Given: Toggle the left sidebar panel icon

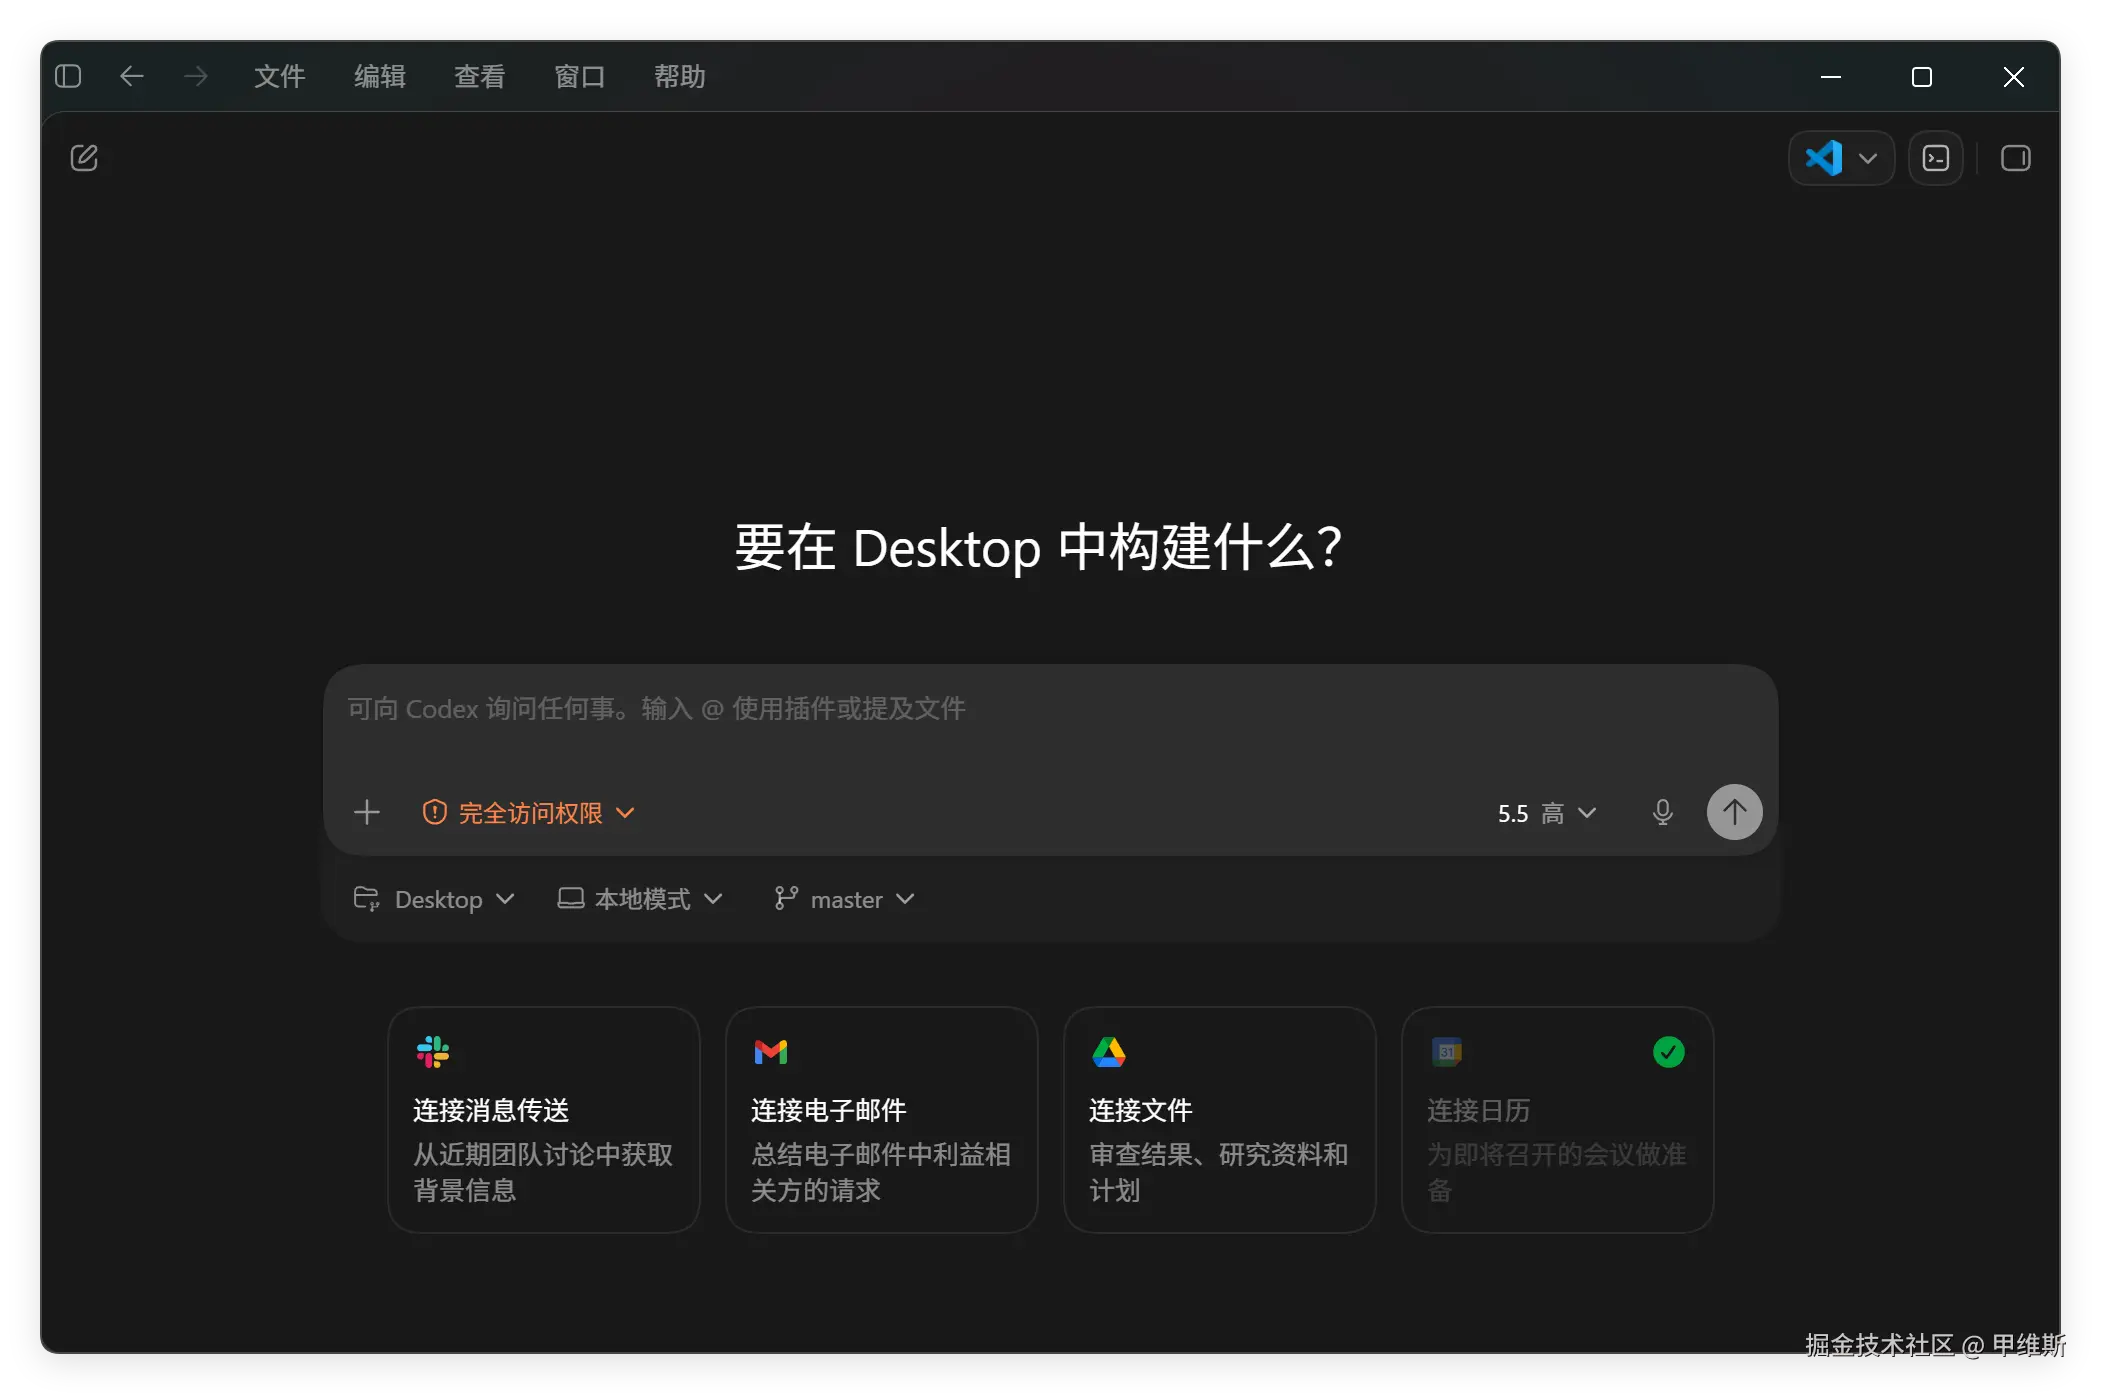Looking at the screenshot, I should pyautogui.click(x=68, y=76).
